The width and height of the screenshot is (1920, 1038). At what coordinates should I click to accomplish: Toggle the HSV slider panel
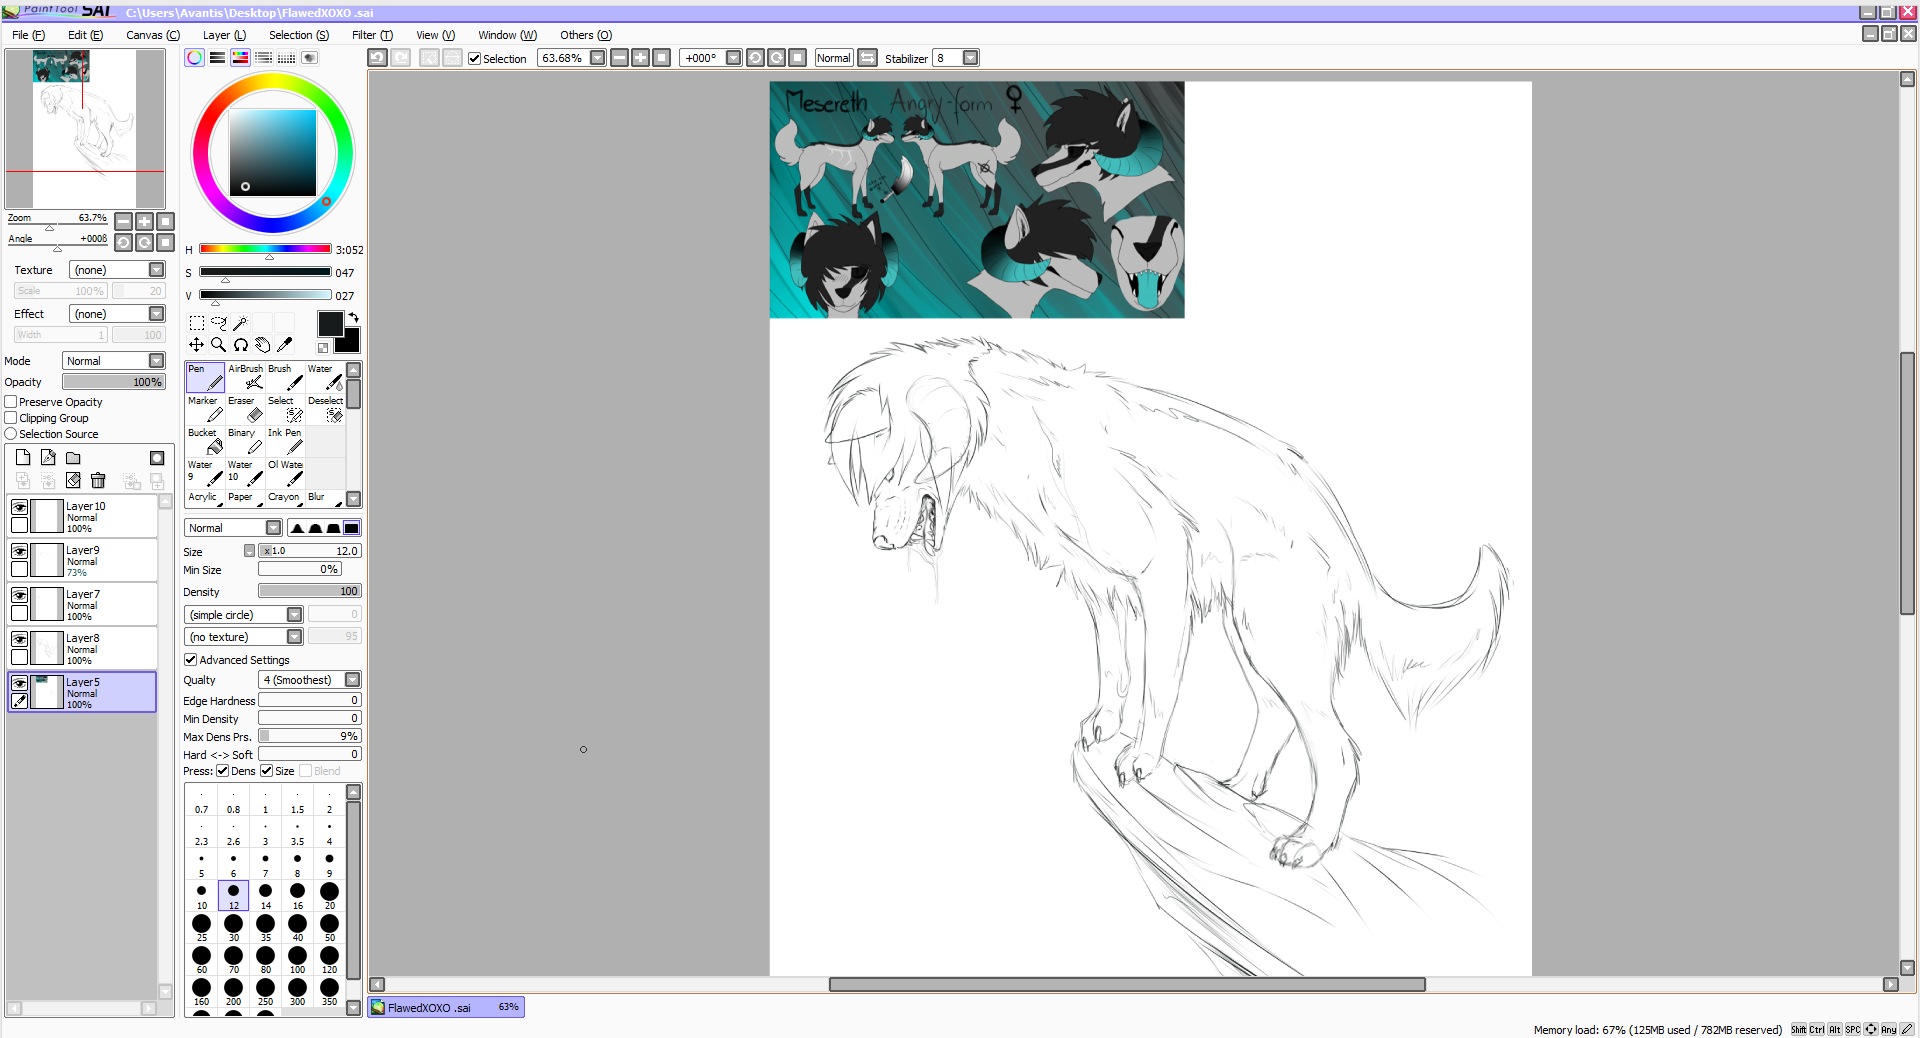(x=240, y=58)
